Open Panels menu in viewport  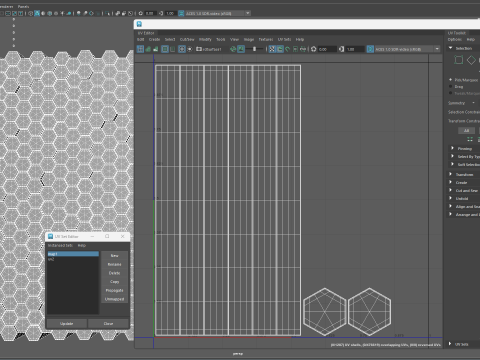(23, 6)
